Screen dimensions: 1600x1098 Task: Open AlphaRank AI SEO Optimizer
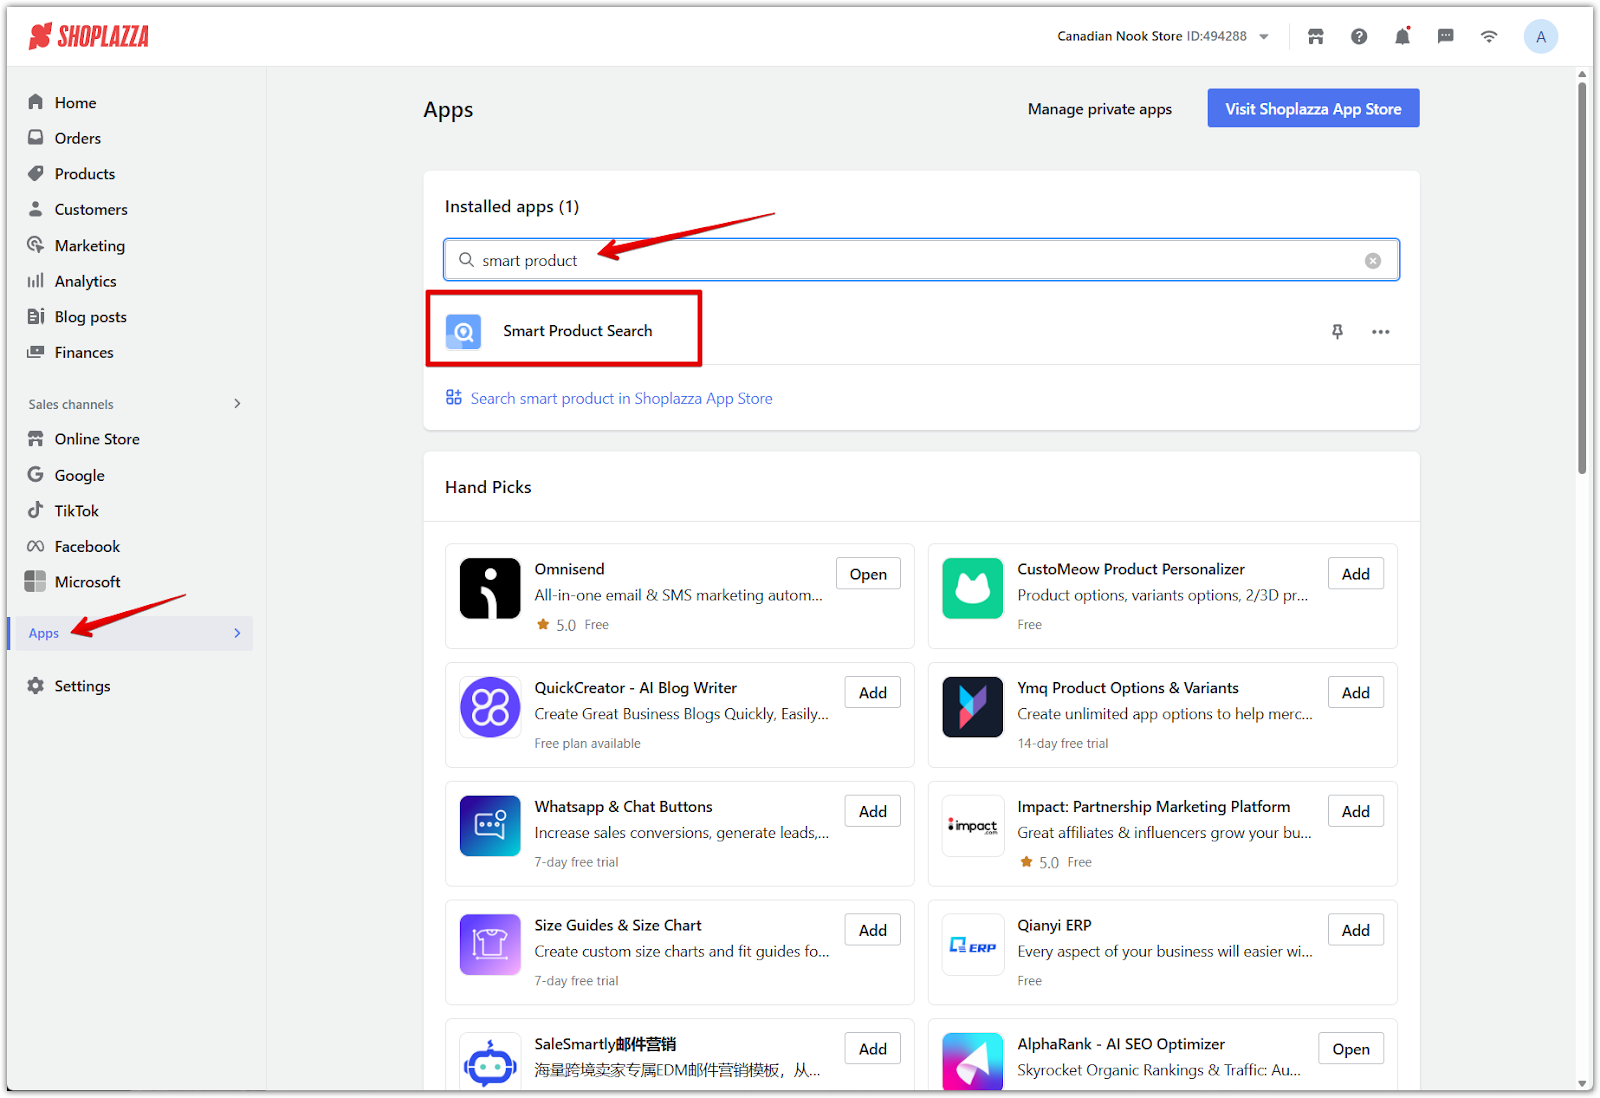click(x=1351, y=1049)
